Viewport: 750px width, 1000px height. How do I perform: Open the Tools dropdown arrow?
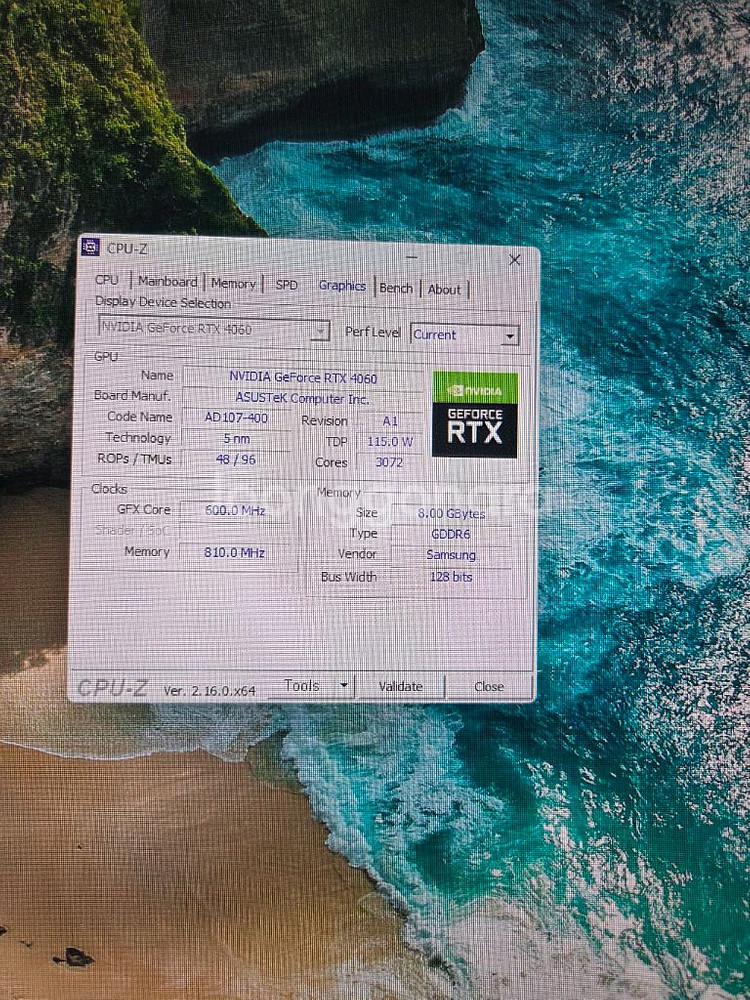coord(344,686)
